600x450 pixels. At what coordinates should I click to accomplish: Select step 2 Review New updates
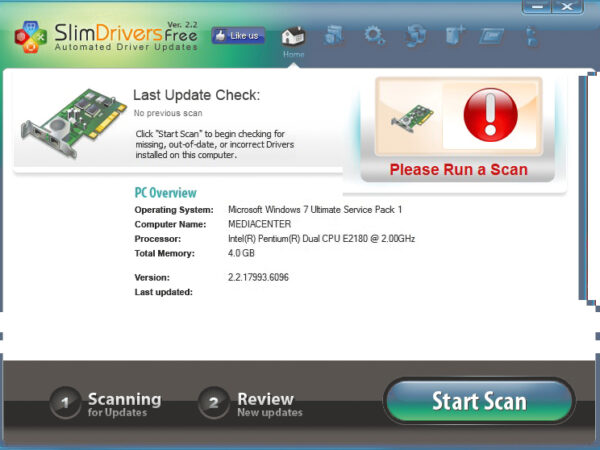pyautogui.click(x=250, y=404)
